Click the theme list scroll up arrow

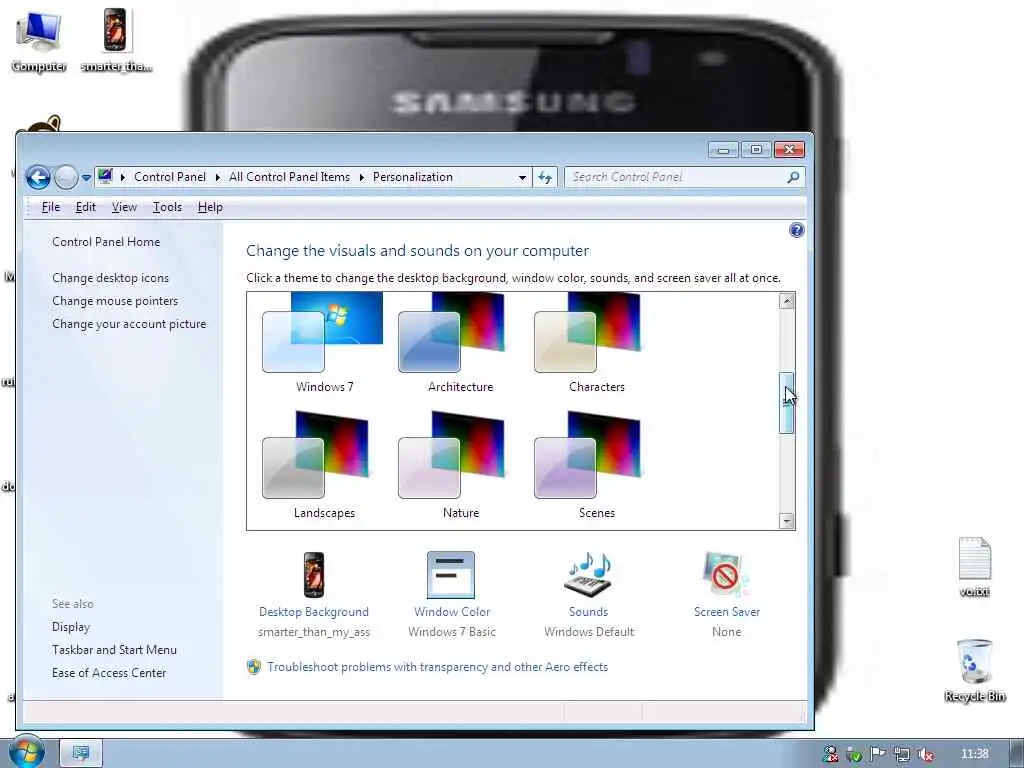(787, 302)
